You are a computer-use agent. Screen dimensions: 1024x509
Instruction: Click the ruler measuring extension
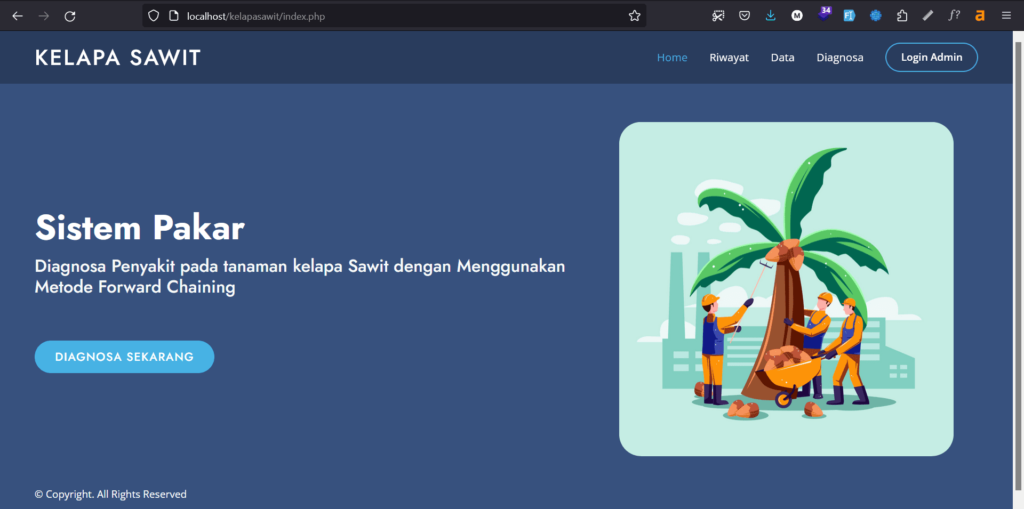point(928,16)
